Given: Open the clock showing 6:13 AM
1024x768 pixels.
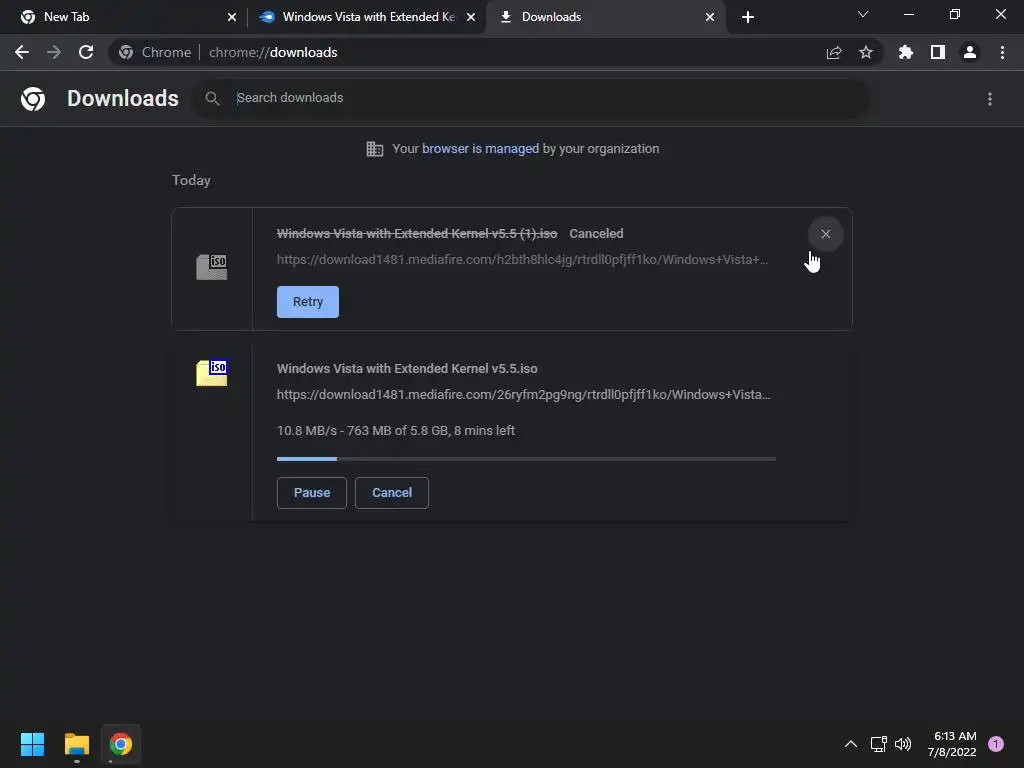Looking at the screenshot, I should pos(952,744).
